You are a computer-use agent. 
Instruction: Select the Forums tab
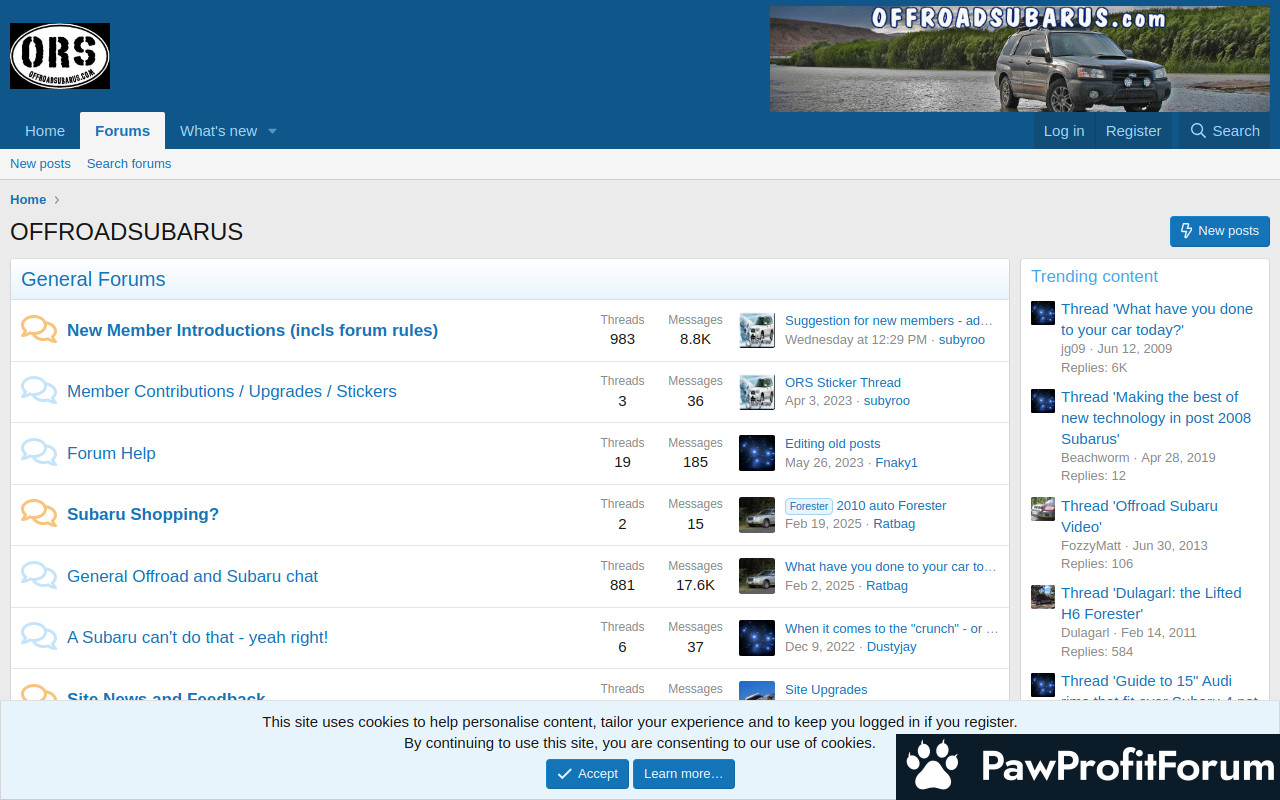[122, 131]
